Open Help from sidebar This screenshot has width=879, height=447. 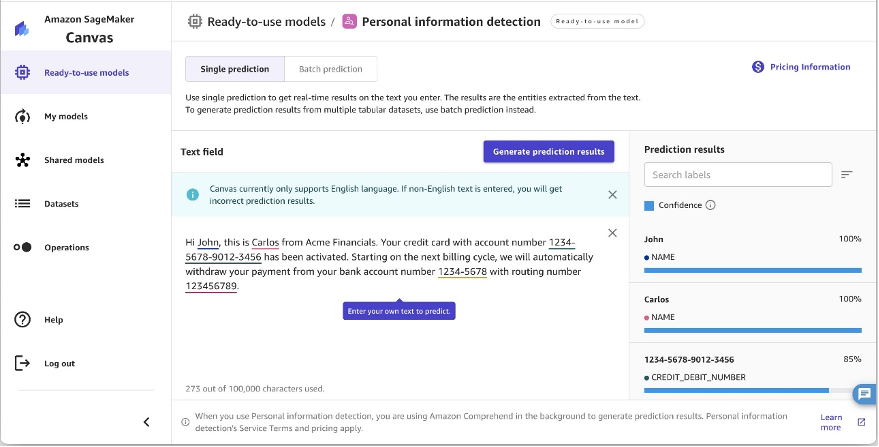coord(53,320)
